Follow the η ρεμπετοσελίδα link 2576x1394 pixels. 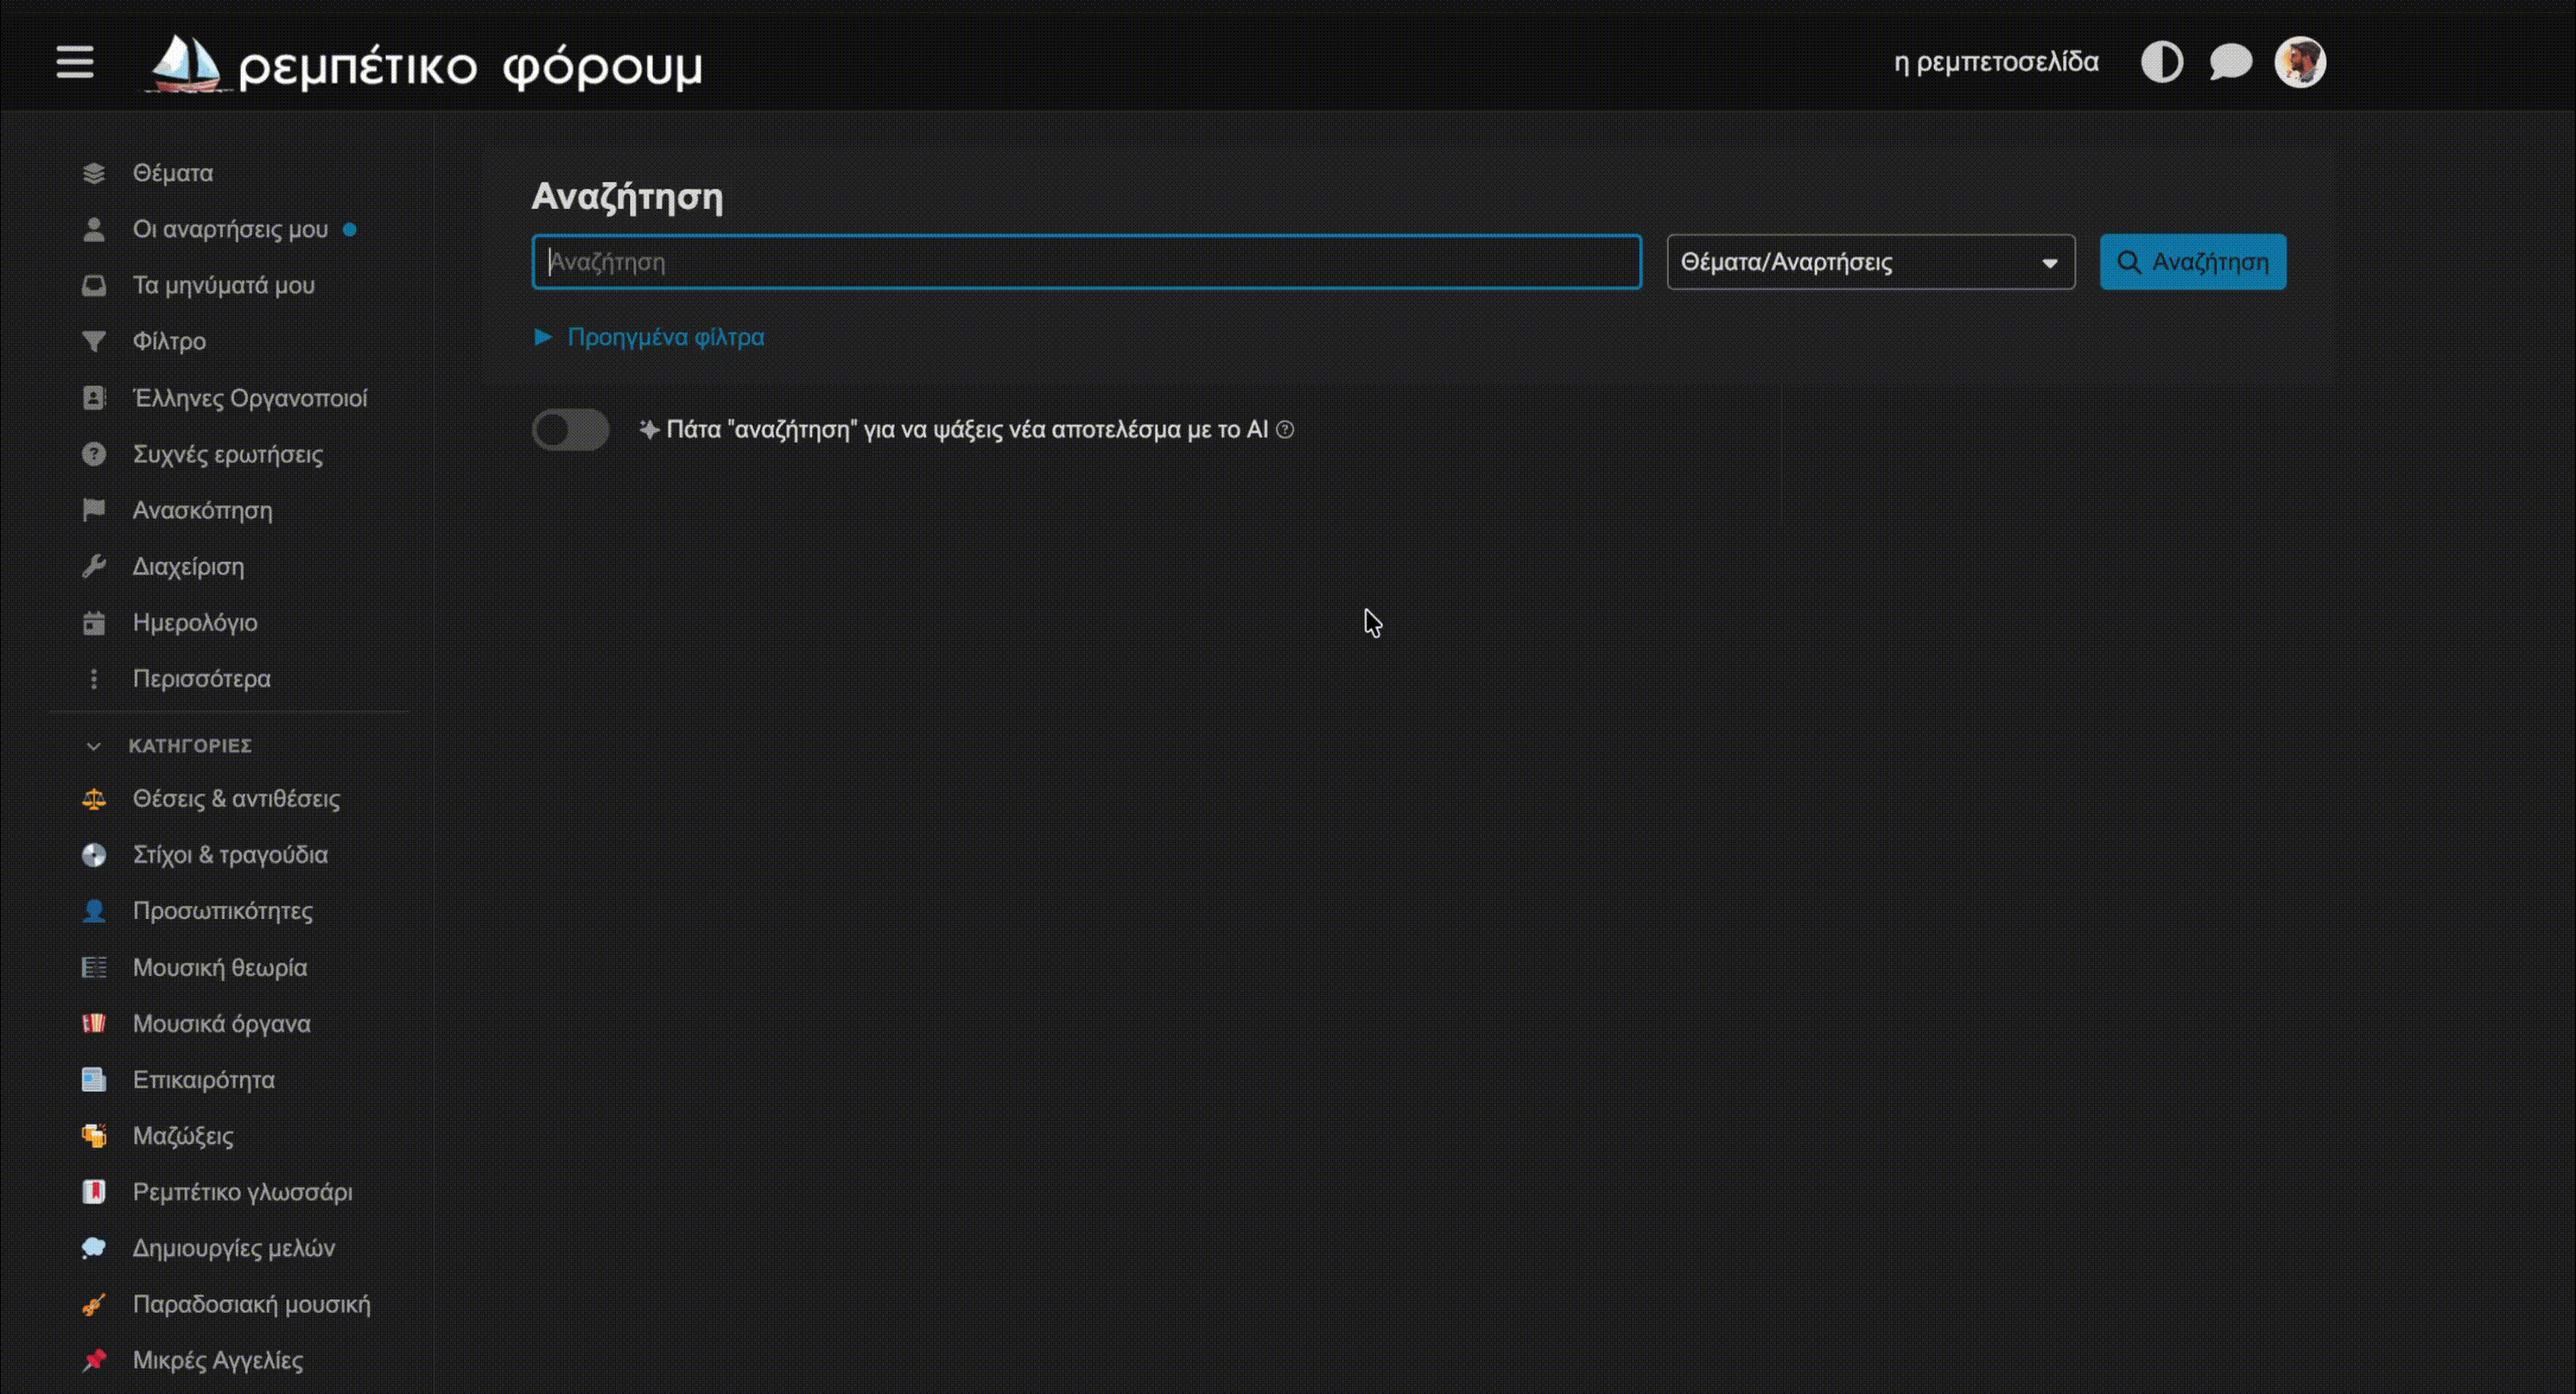coord(1995,62)
